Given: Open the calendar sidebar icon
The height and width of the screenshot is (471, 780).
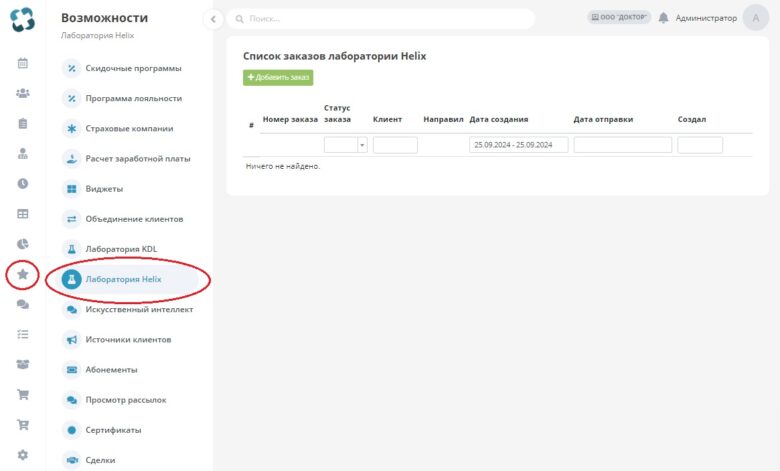Looking at the screenshot, I should (23, 63).
